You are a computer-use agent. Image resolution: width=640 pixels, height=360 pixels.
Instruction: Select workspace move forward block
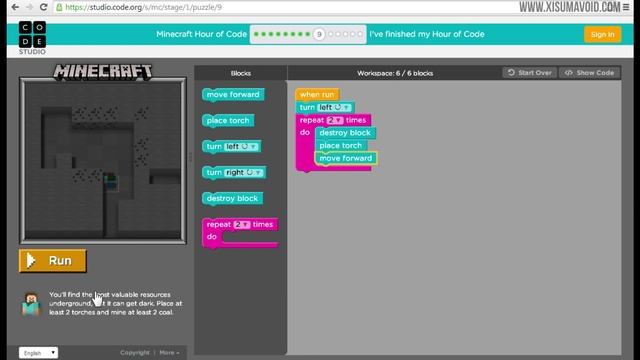click(346, 158)
